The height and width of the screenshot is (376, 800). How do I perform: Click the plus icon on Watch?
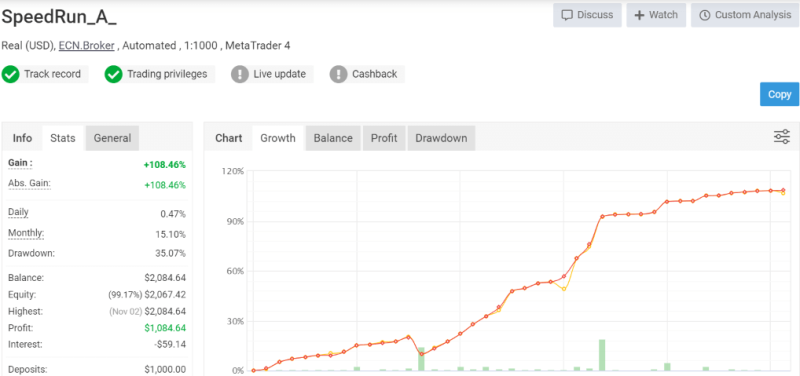point(639,15)
